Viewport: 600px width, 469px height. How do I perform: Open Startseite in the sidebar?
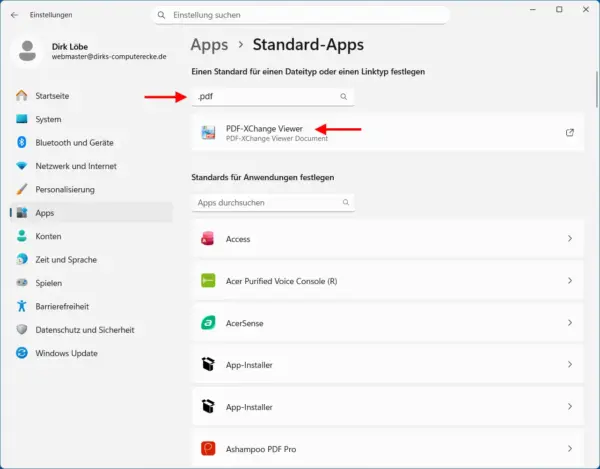[92, 96]
